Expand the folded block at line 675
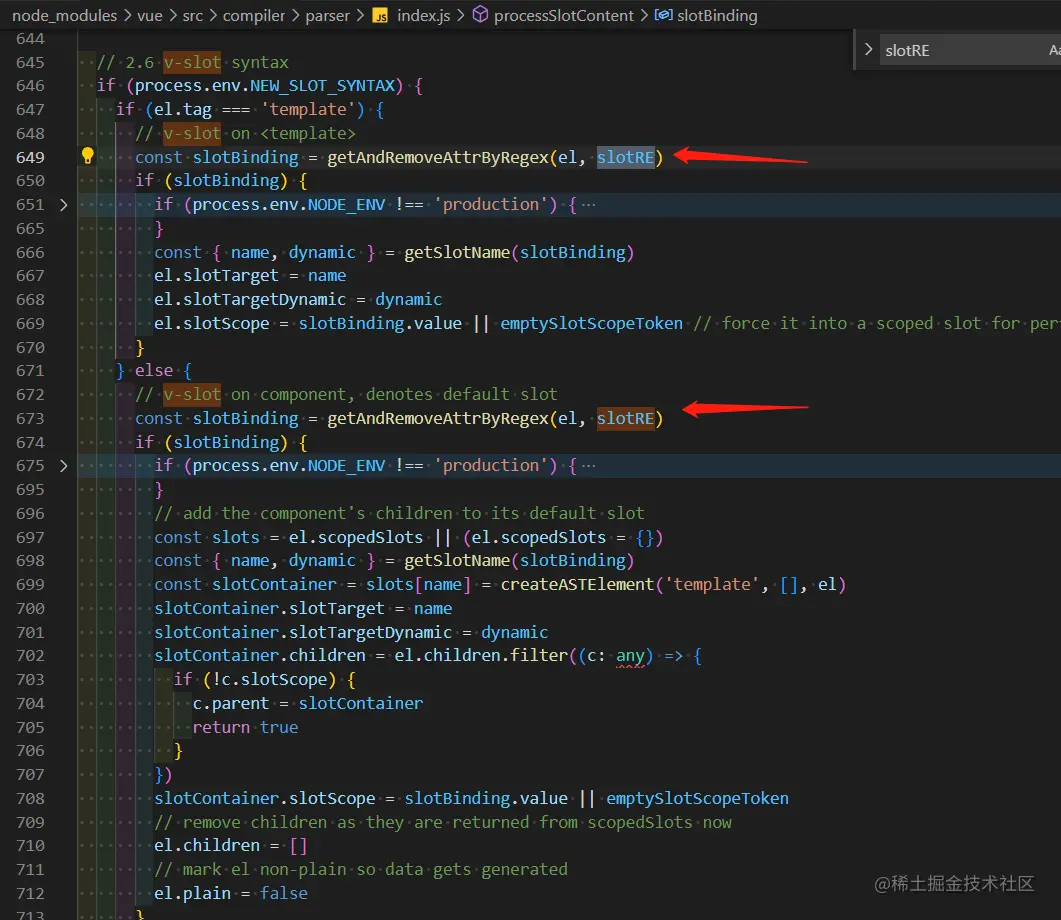This screenshot has height=920, width=1061. 64,465
